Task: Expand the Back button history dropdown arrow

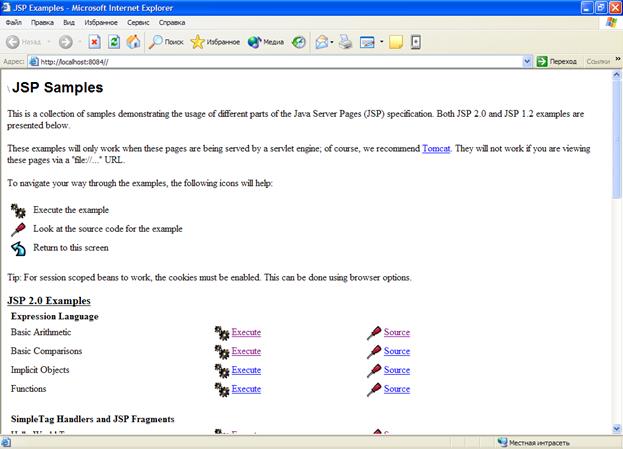Action: pyautogui.click(x=49, y=42)
